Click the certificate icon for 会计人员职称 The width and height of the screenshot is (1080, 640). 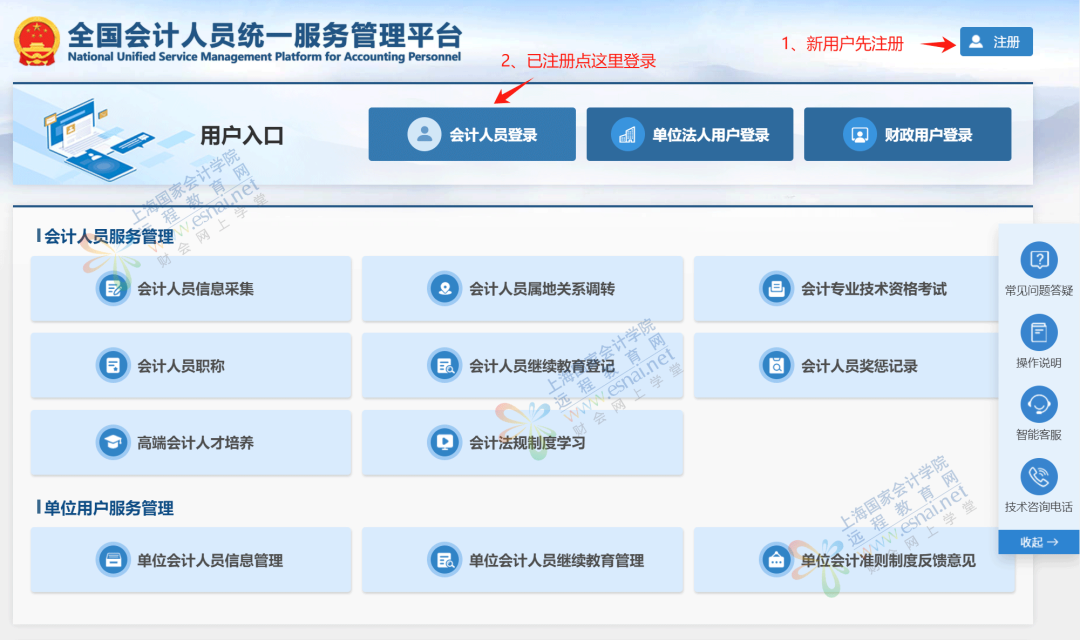click(113, 366)
